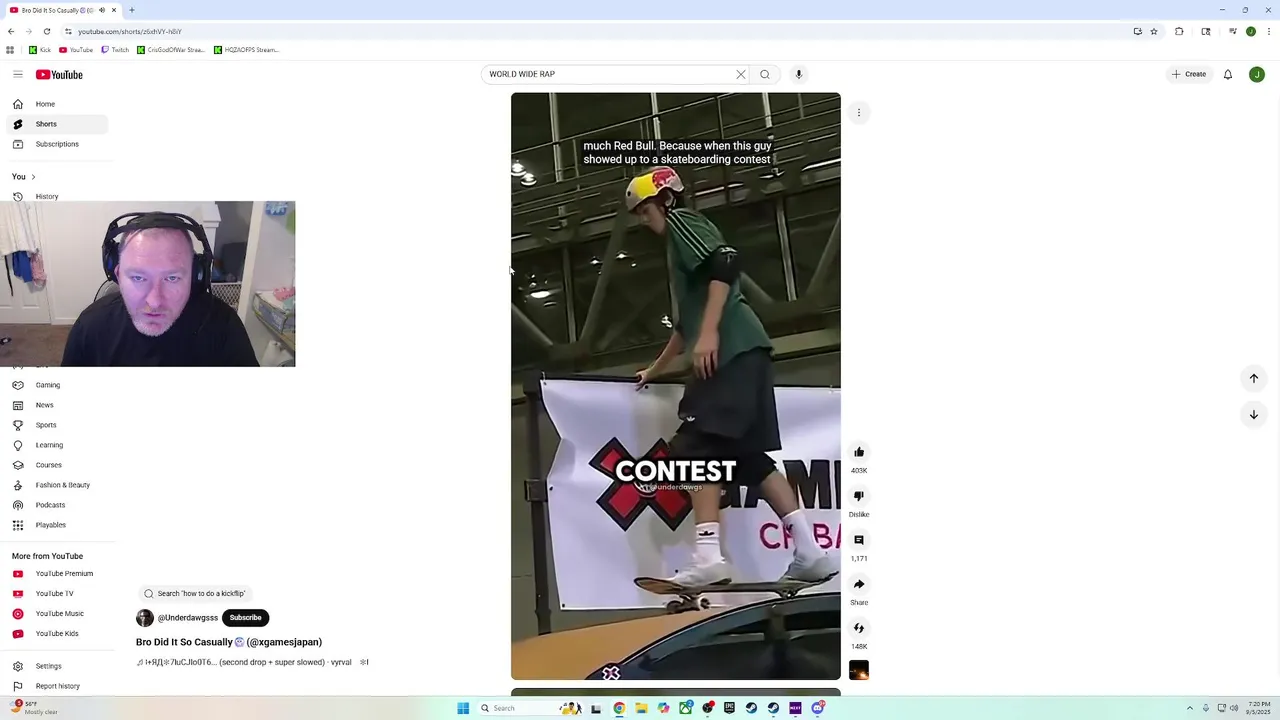Open the YouTube bookmark in the bookmarks bar
Screen dimensions: 1280x720
[x=76, y=50]
